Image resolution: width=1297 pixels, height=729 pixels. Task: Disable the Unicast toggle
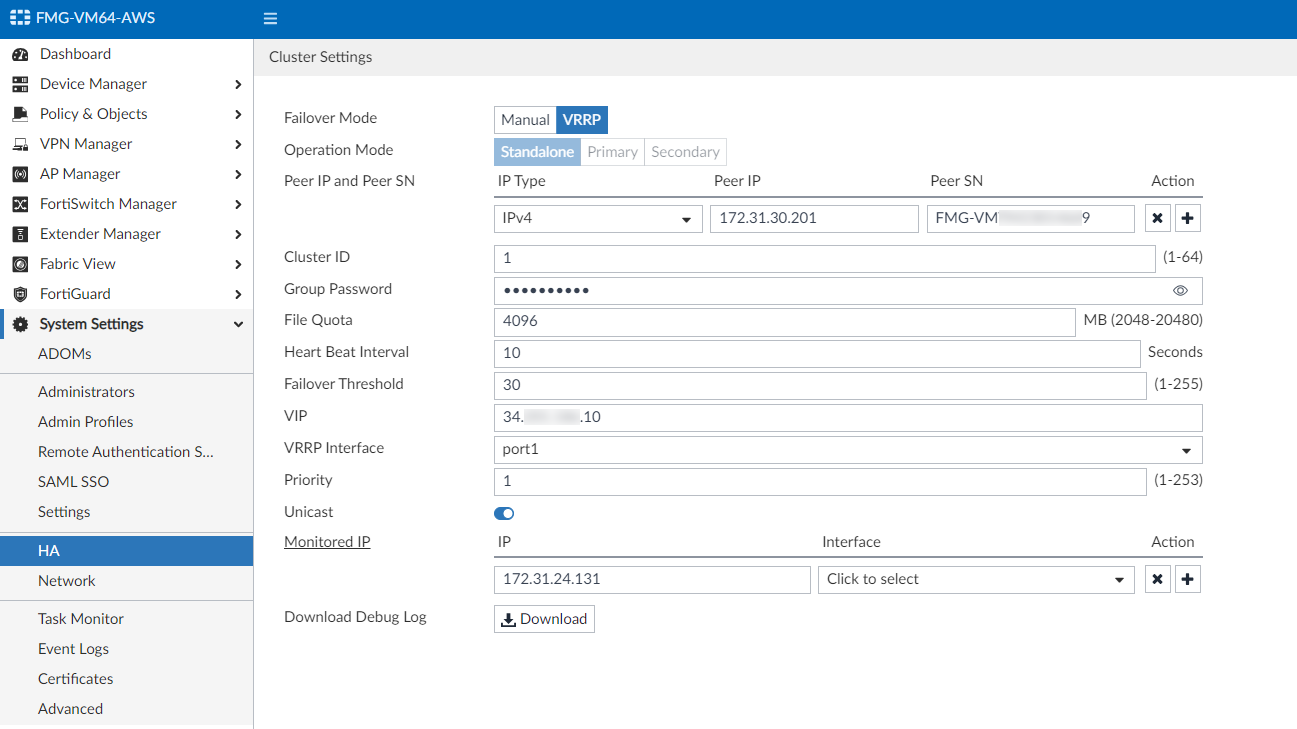(503, 513)
